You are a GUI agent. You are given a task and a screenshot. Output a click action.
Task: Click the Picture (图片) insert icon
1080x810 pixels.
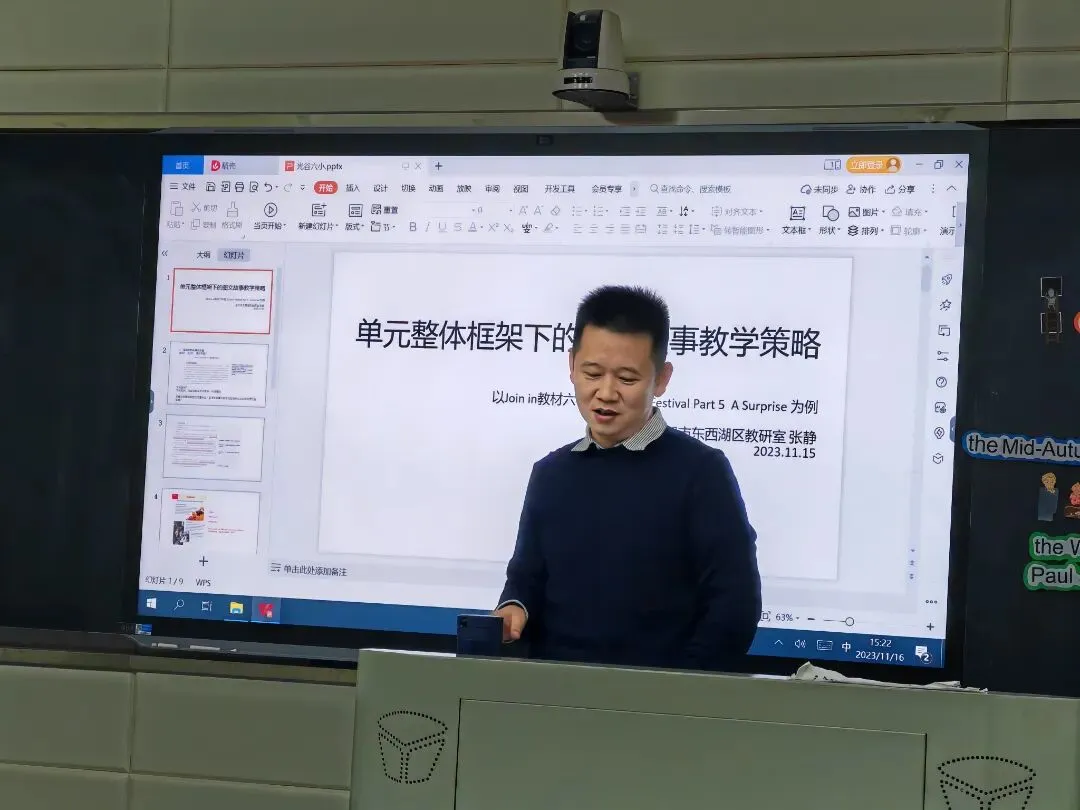(854, 211)
